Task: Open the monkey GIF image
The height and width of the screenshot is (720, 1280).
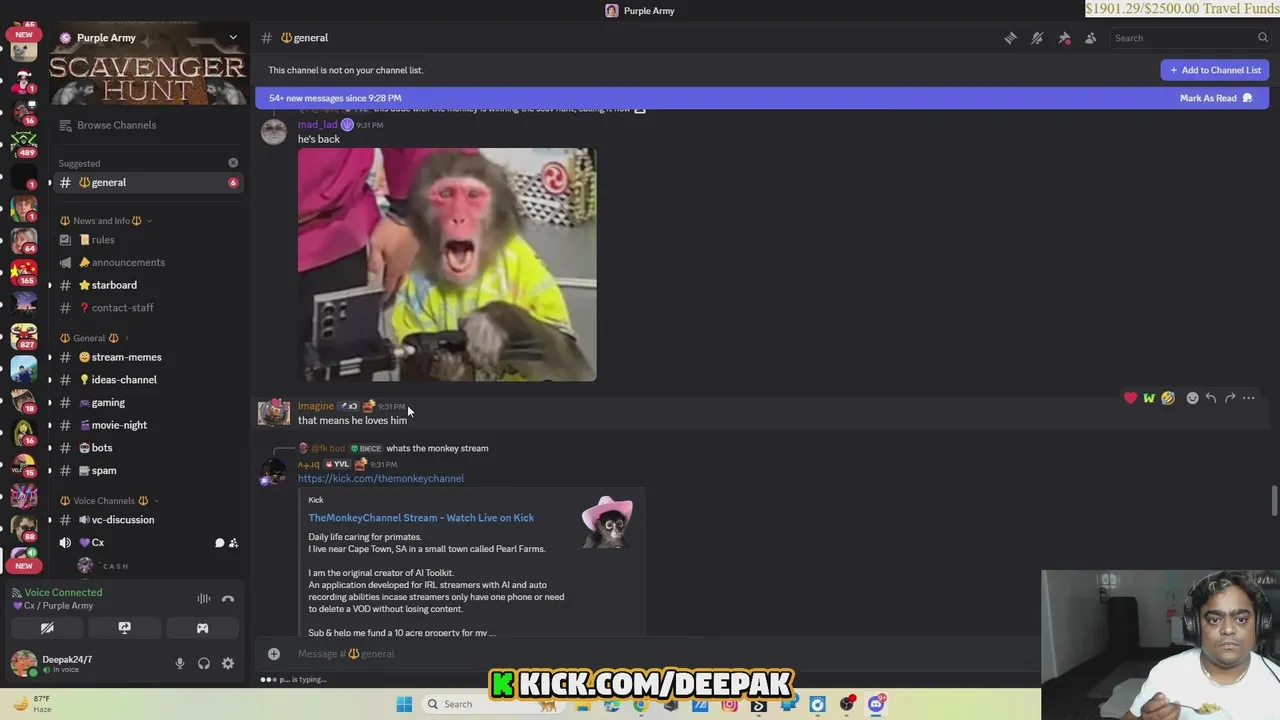Action: [447, 265]
